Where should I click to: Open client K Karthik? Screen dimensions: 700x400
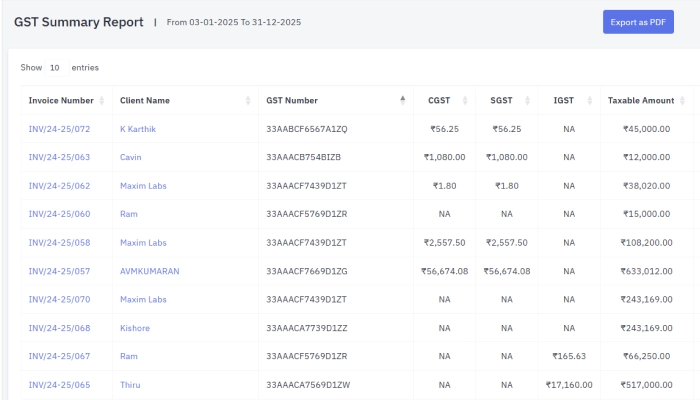click(138, 129)
